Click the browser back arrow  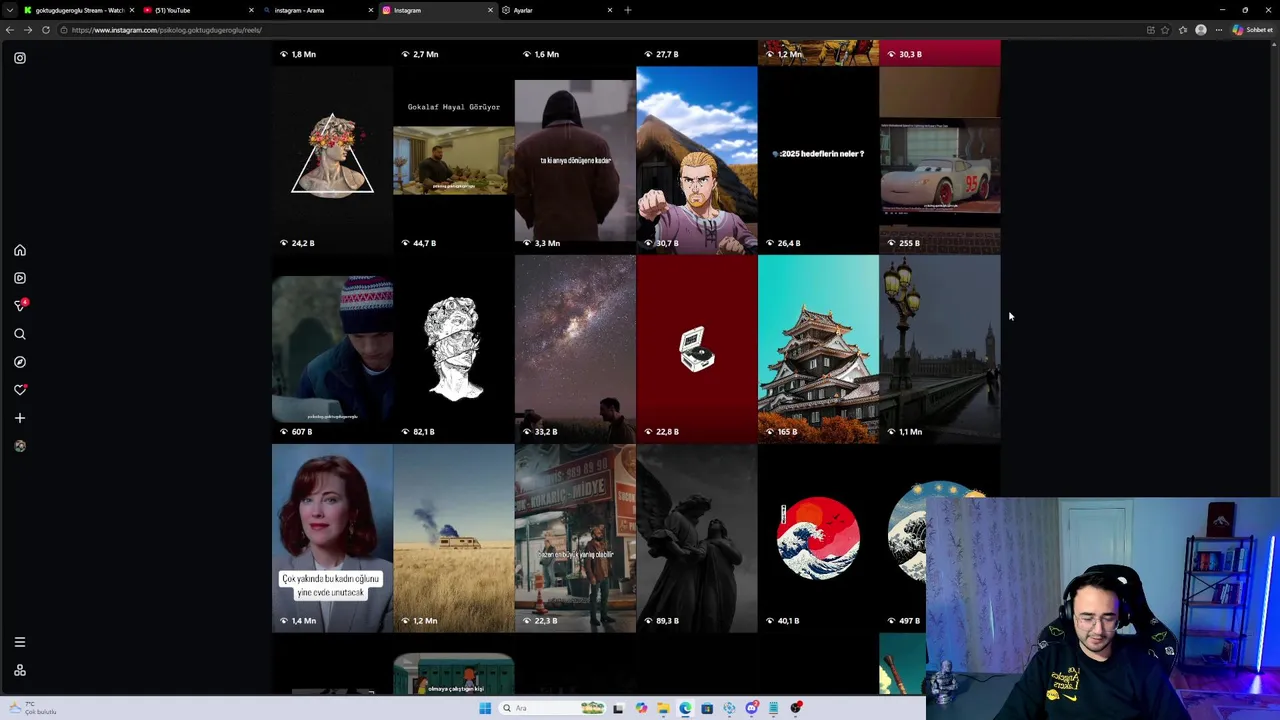click(10, 30)
